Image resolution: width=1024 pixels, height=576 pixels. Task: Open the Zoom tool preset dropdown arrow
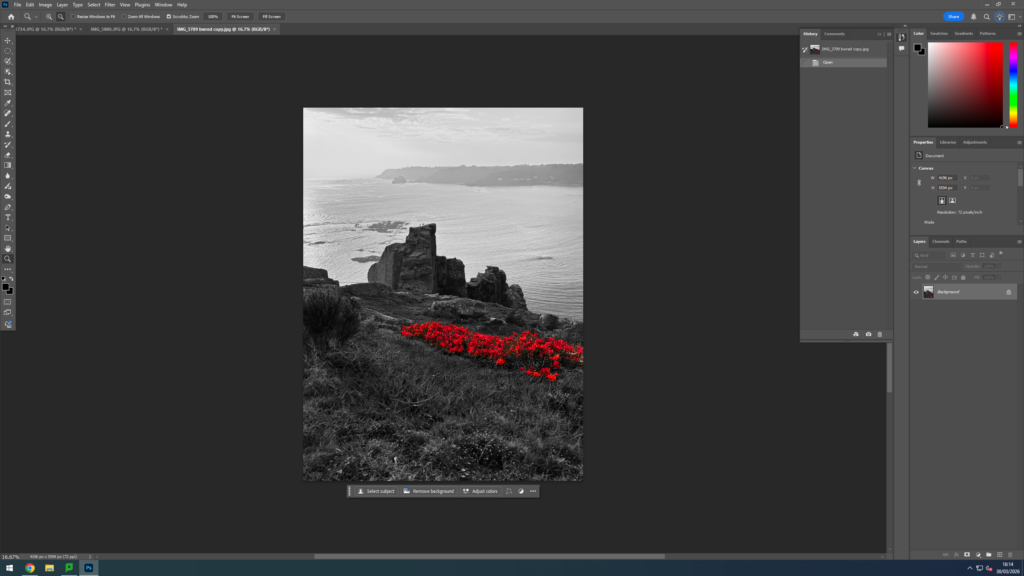[36, 17]
